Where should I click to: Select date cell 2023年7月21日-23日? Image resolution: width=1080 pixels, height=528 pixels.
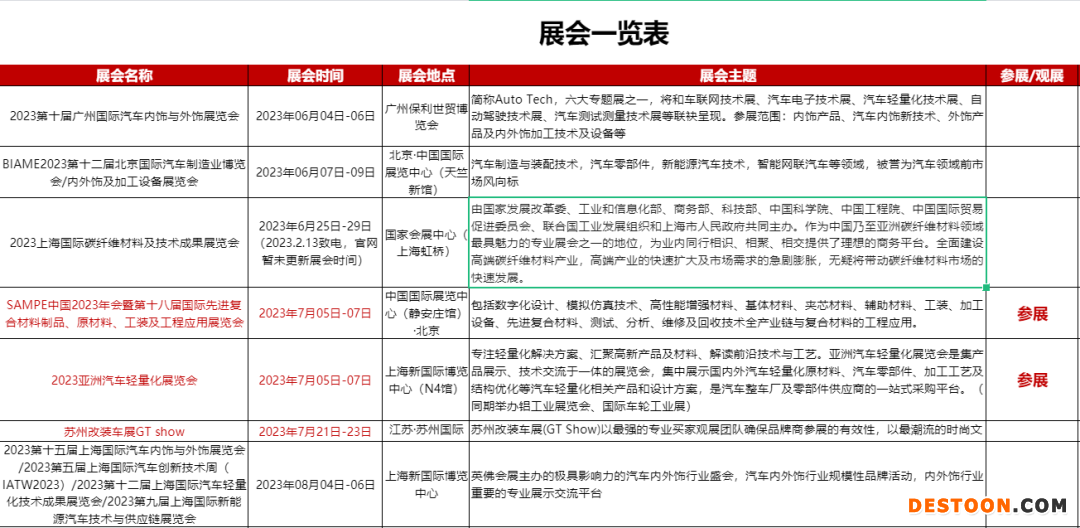coord(315,432)
